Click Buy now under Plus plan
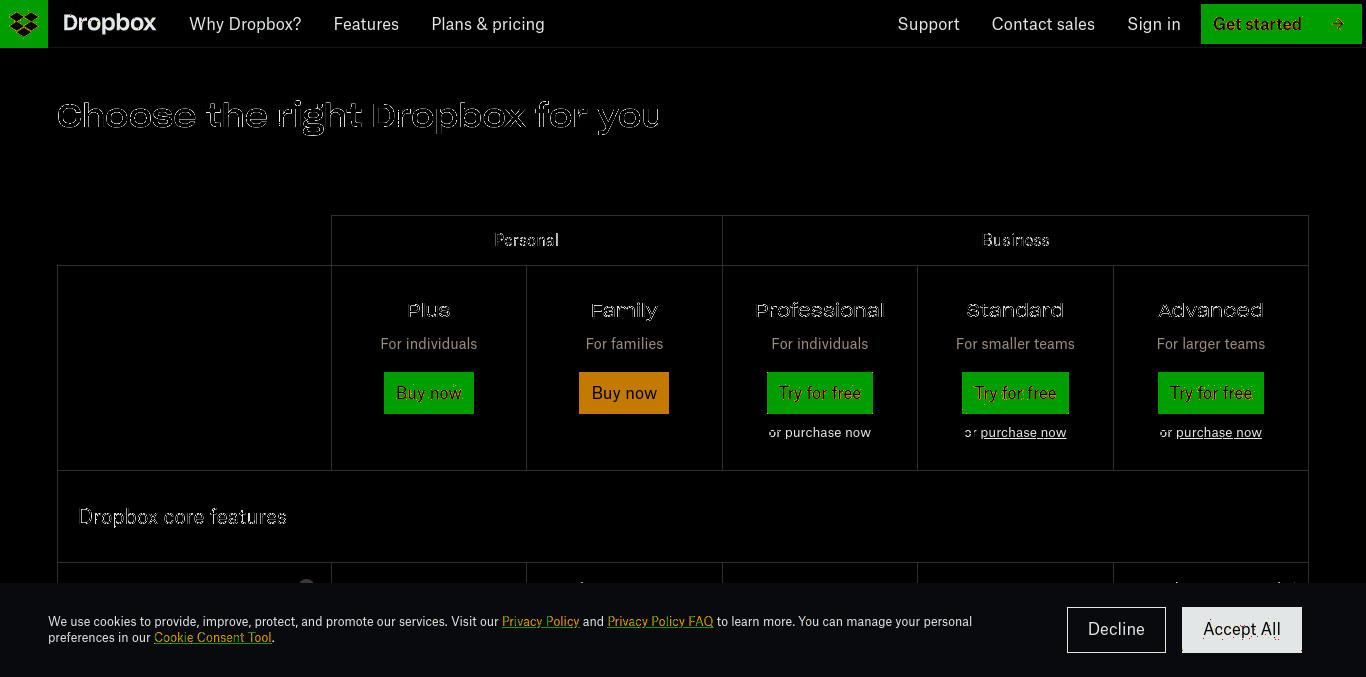 [429, 393]
